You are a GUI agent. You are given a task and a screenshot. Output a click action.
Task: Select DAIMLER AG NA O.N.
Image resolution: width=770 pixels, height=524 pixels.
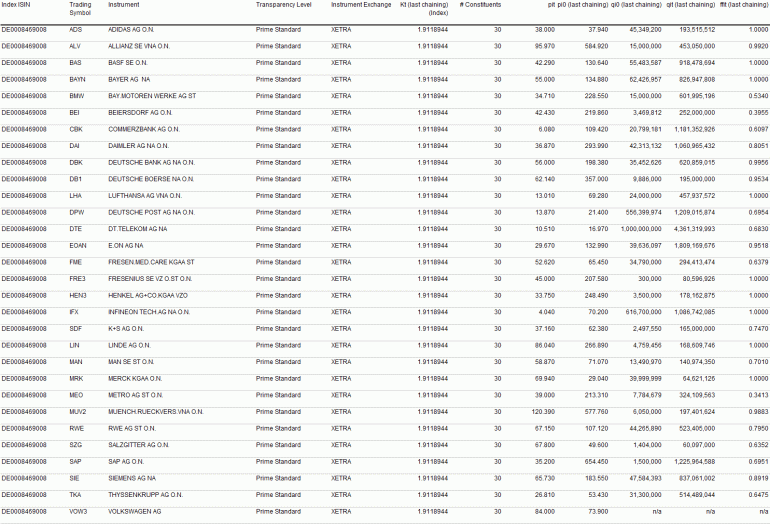pyautogui.click(x=138, y=146)
